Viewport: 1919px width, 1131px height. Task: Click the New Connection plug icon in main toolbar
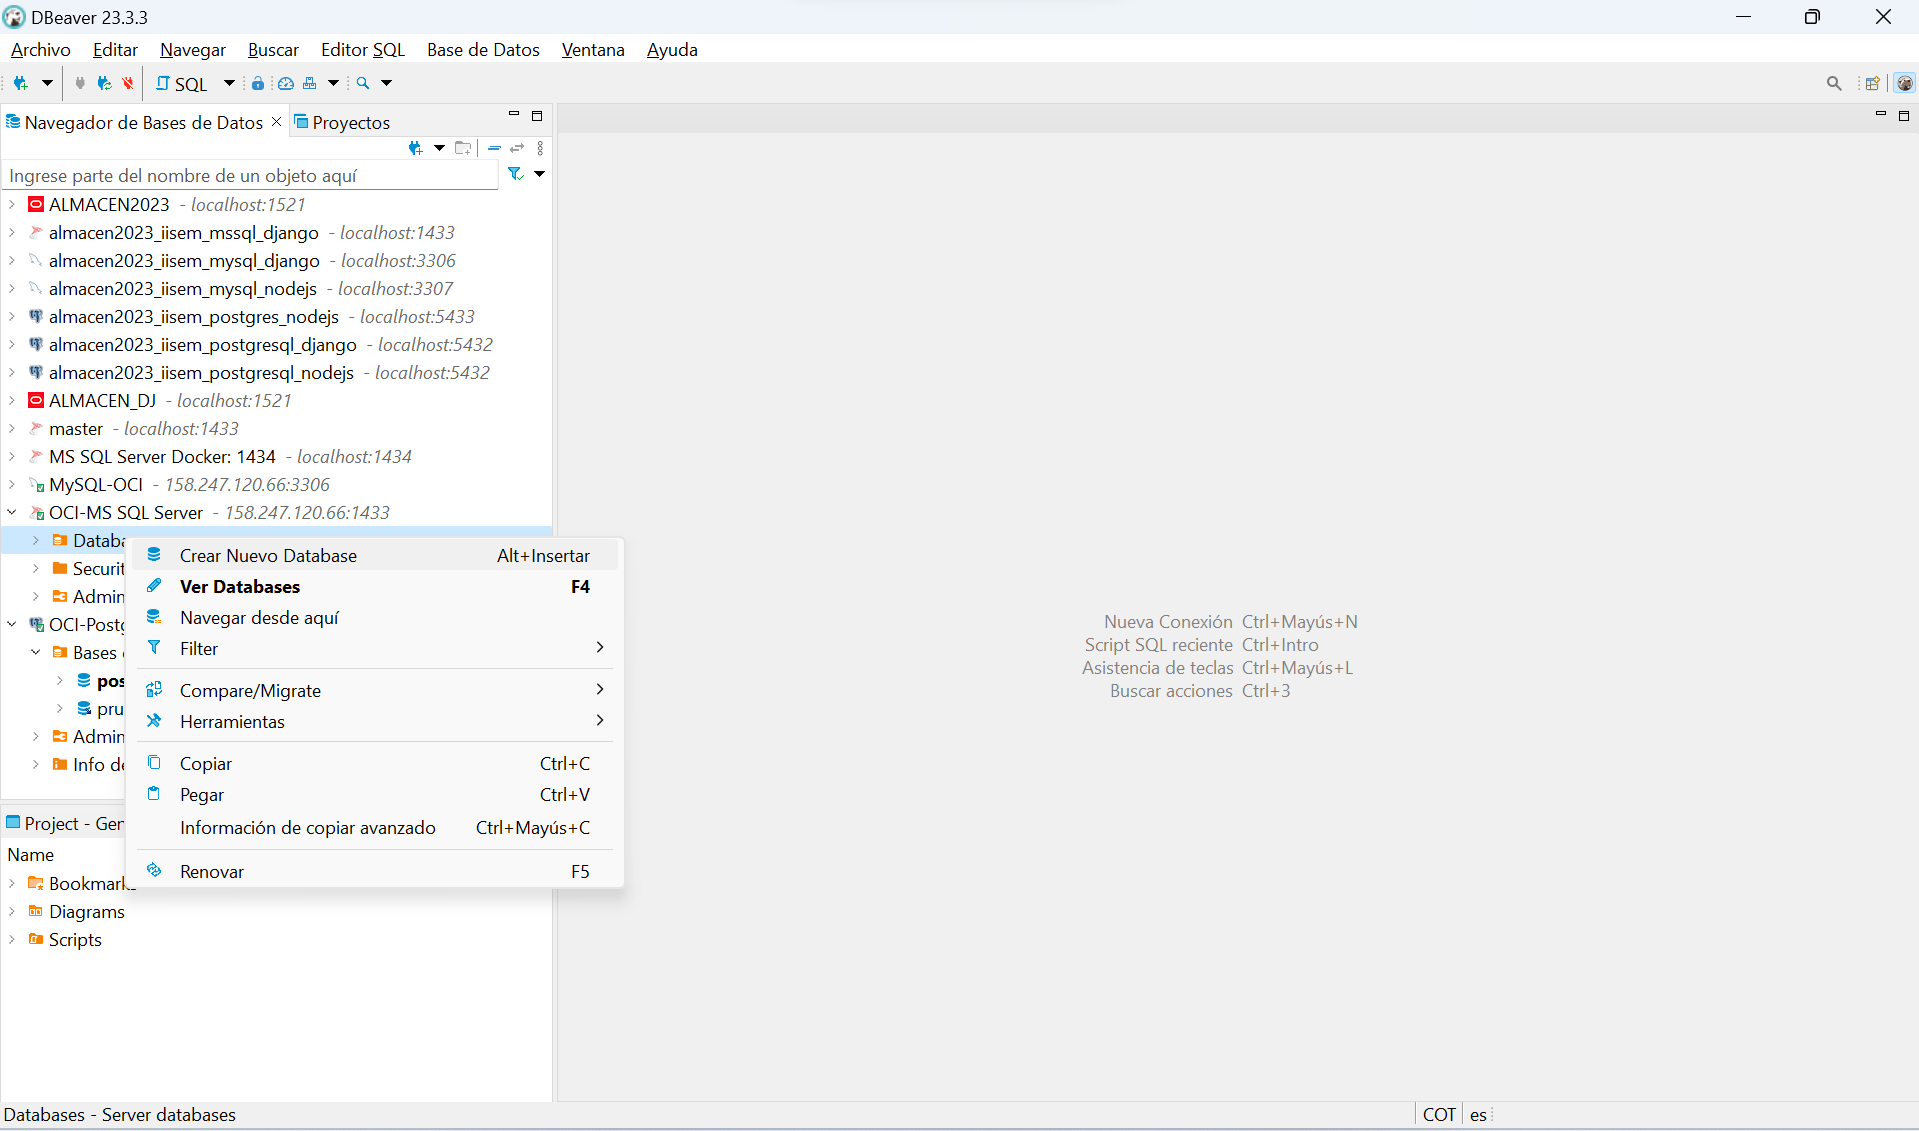(x=20, y=83)
